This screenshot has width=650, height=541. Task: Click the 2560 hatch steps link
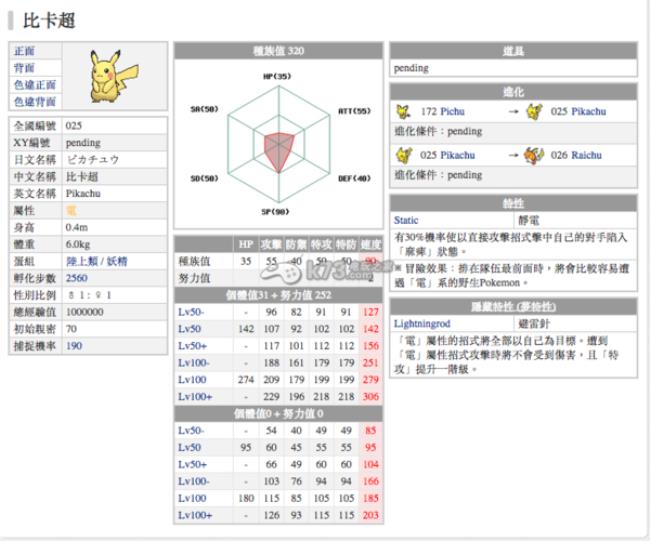click(x=77, y=278)
